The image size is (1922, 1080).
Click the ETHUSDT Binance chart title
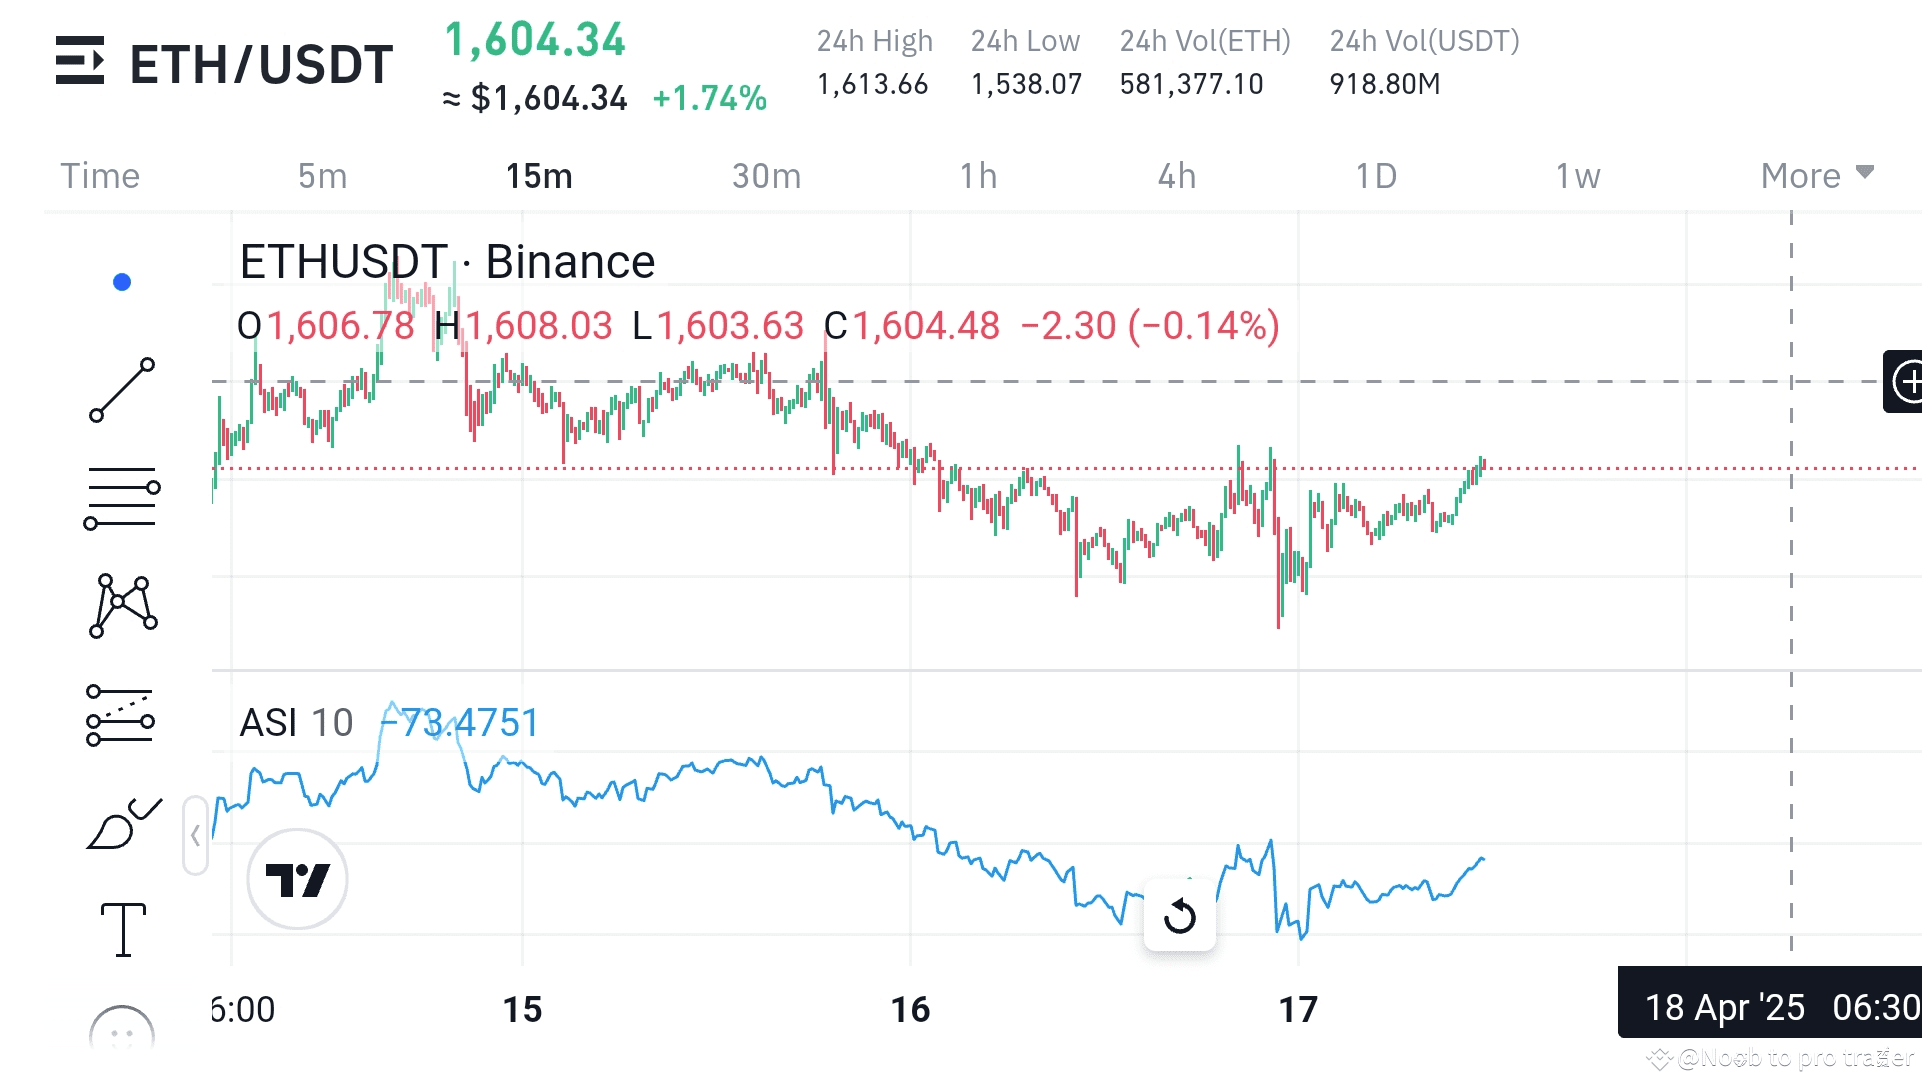click(x=447, y=262)
